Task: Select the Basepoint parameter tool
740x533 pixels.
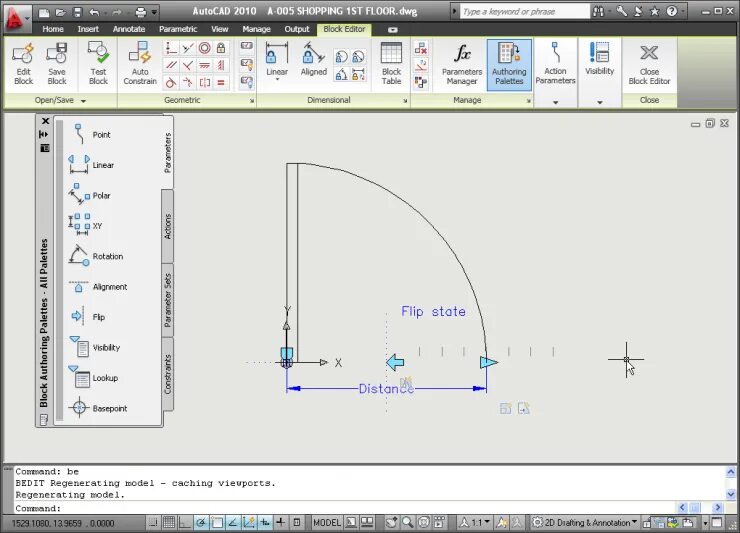Action: 98,408
